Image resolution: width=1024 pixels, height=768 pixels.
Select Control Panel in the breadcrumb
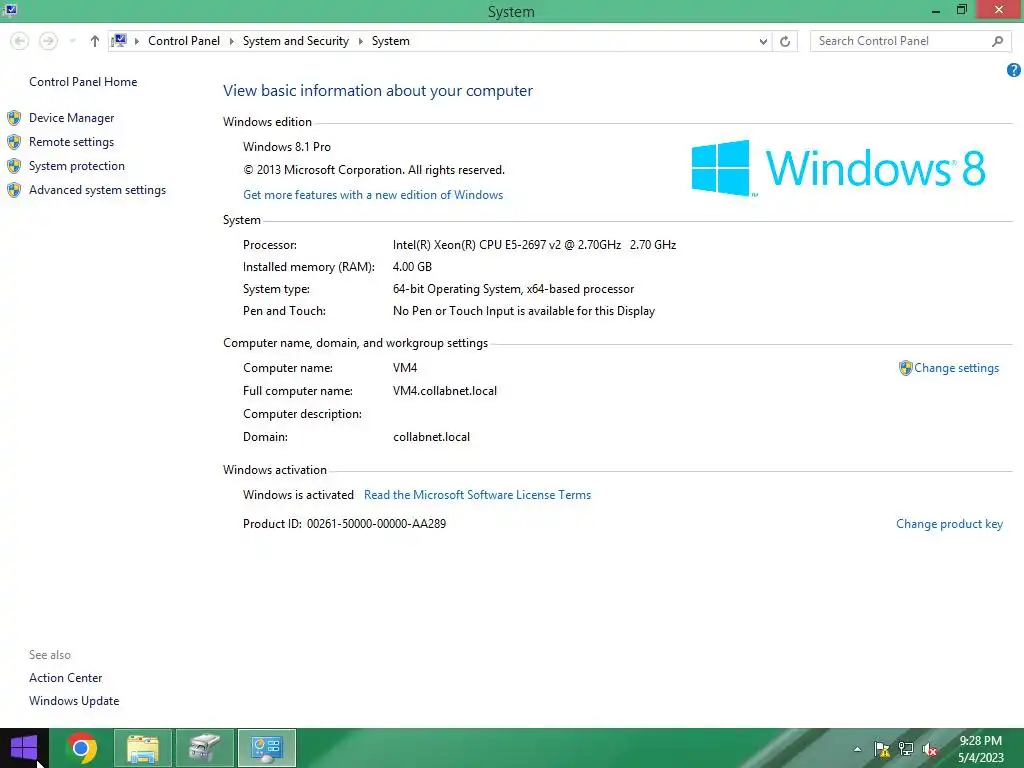pos(184,40)
